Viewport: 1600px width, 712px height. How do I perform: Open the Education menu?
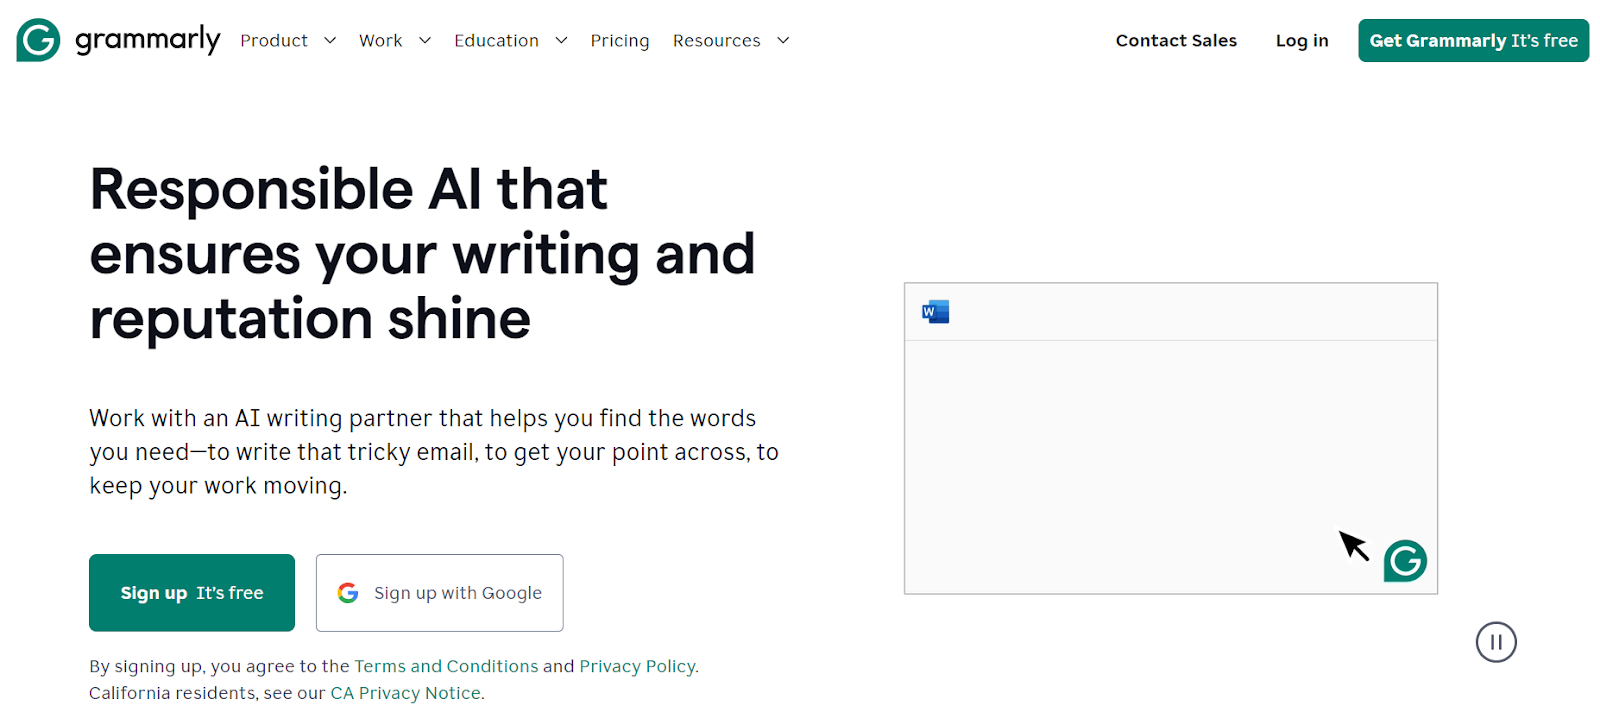point(496,41)
